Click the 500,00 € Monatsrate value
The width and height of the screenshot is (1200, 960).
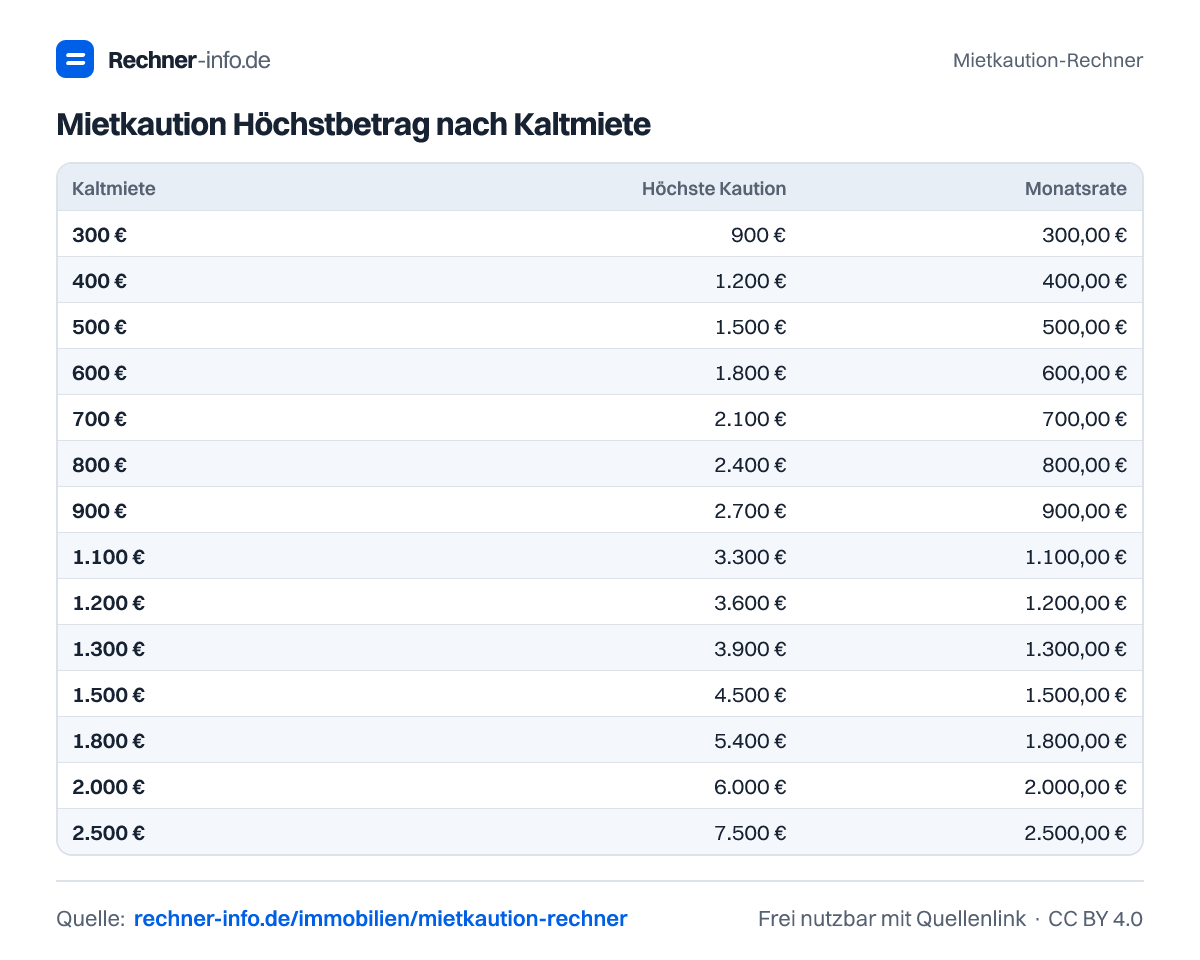click(x=1085, y=327)
